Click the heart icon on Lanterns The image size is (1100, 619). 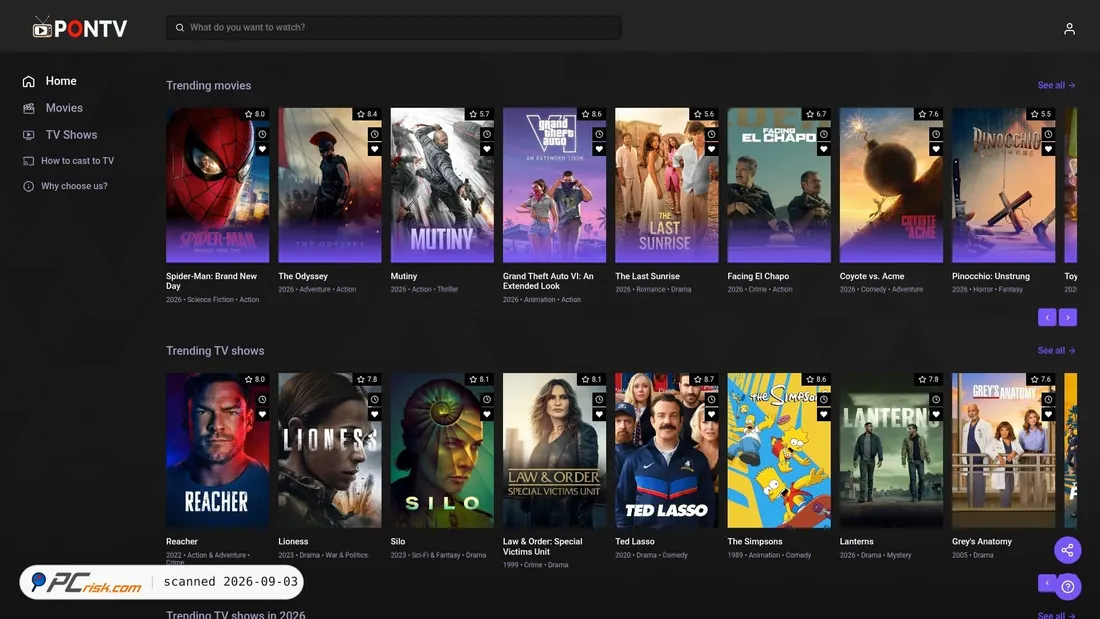pyautogui.click(x=936, y=414)
